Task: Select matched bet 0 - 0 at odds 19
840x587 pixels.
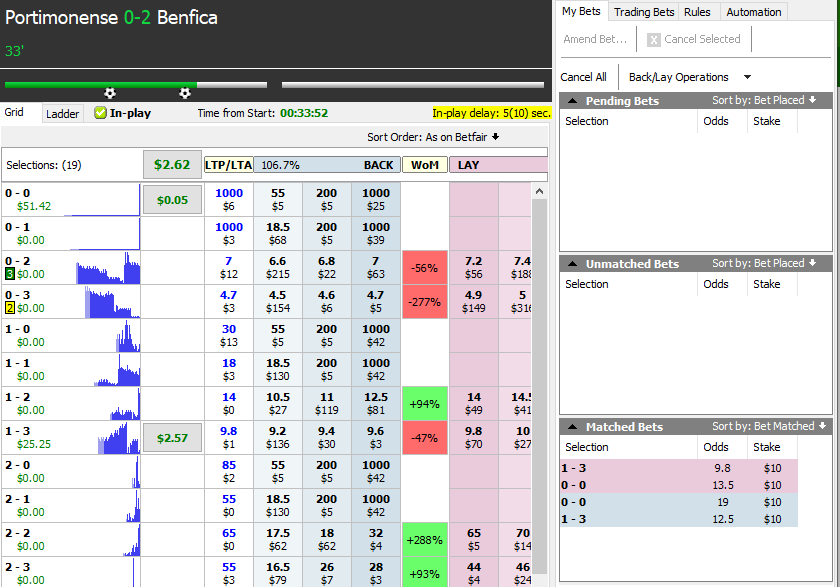Action: pos(679,502)
